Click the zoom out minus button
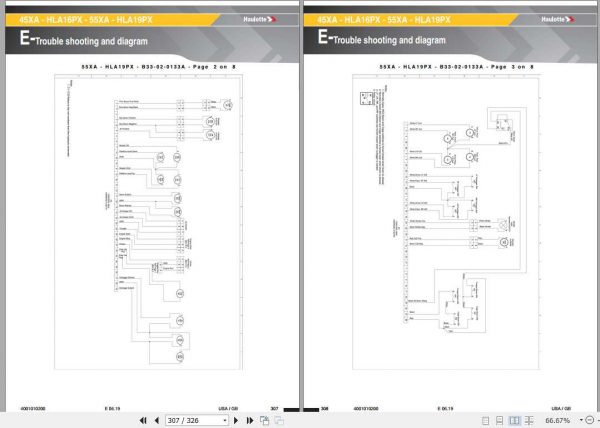Viewport: 600px width, 428px height. pos(590,420)
